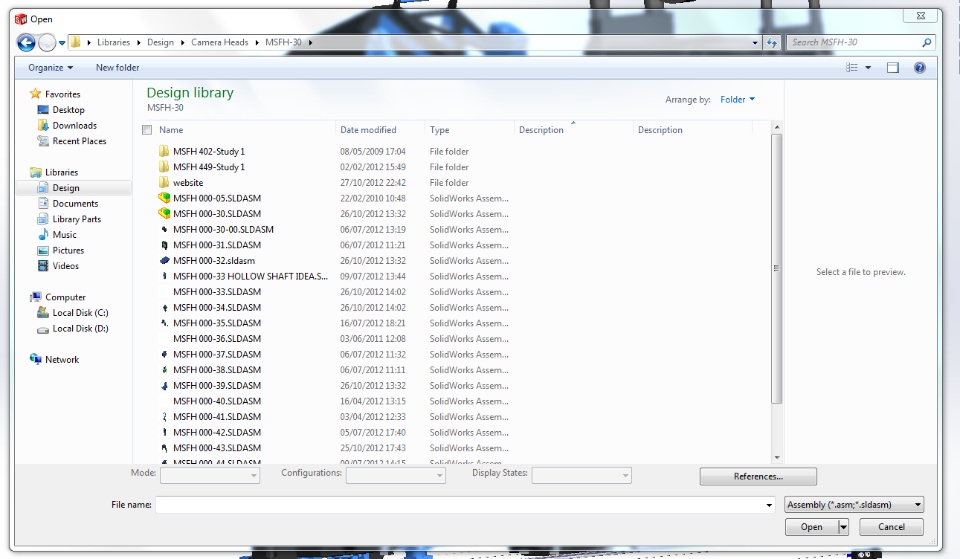Click the Pictures library icon
The image size is (960, 559).
coord(43,250)
